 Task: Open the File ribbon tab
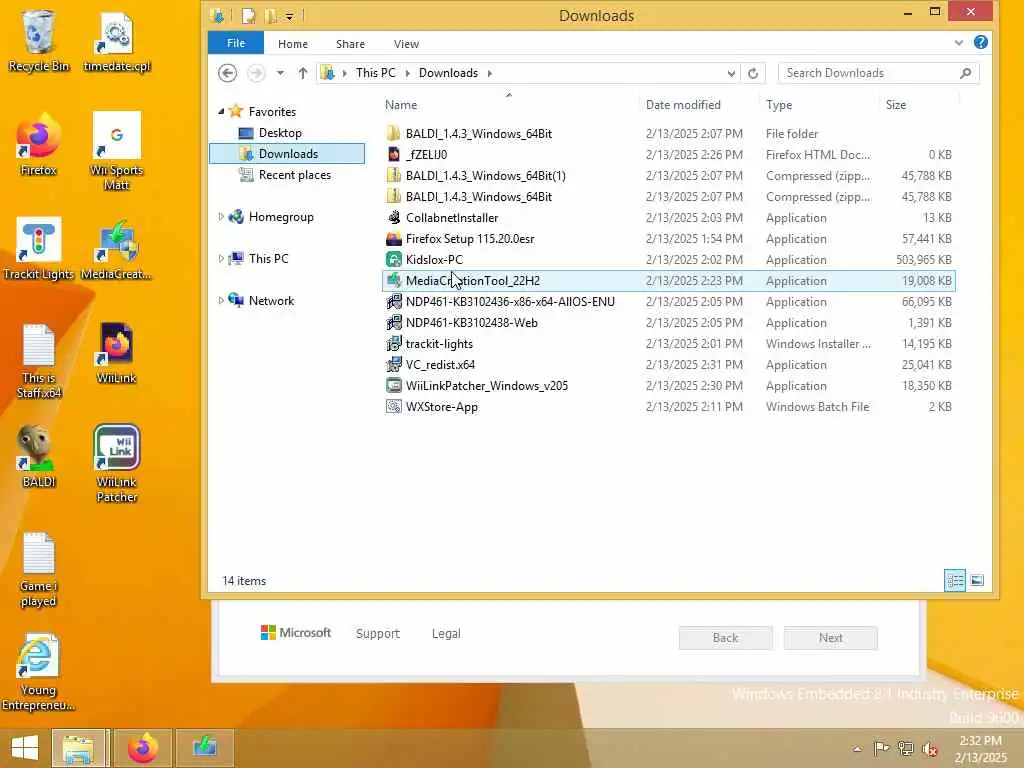point(236,43)
